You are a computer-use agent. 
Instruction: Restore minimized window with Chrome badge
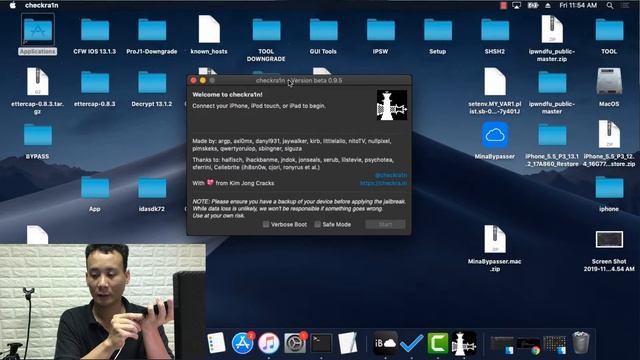528,345
